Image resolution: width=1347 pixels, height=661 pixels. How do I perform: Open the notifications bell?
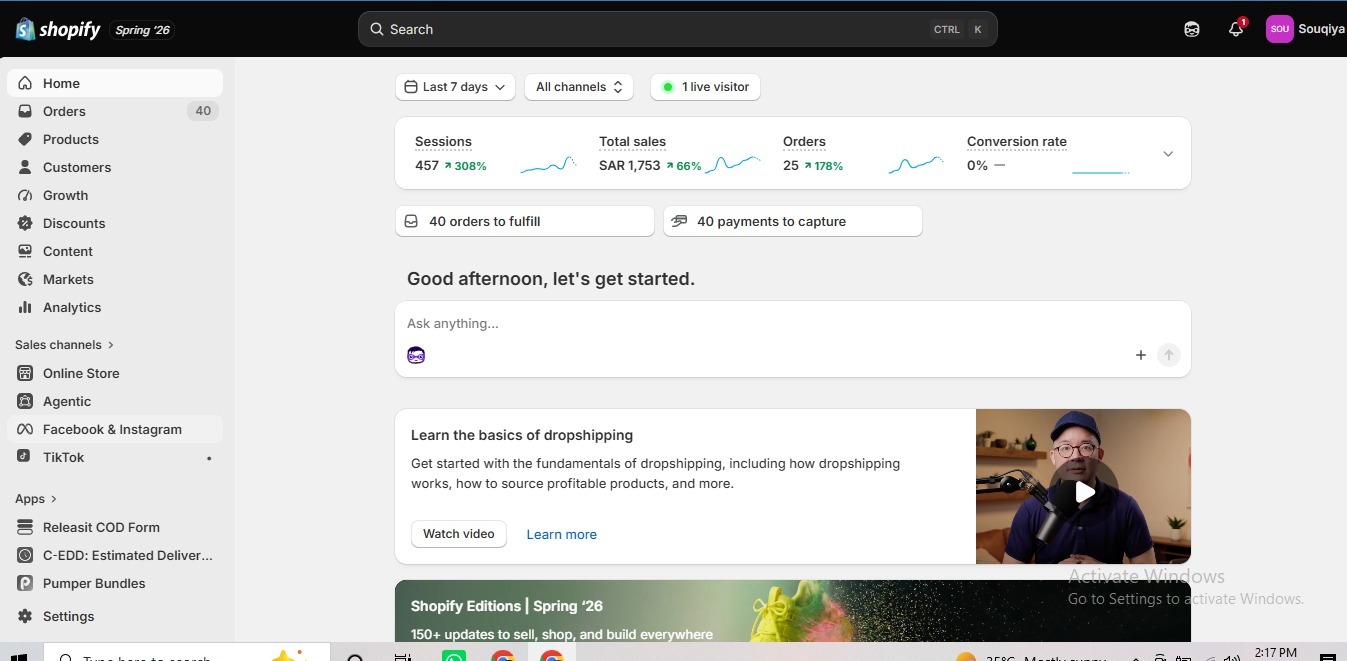point(1236,29)
